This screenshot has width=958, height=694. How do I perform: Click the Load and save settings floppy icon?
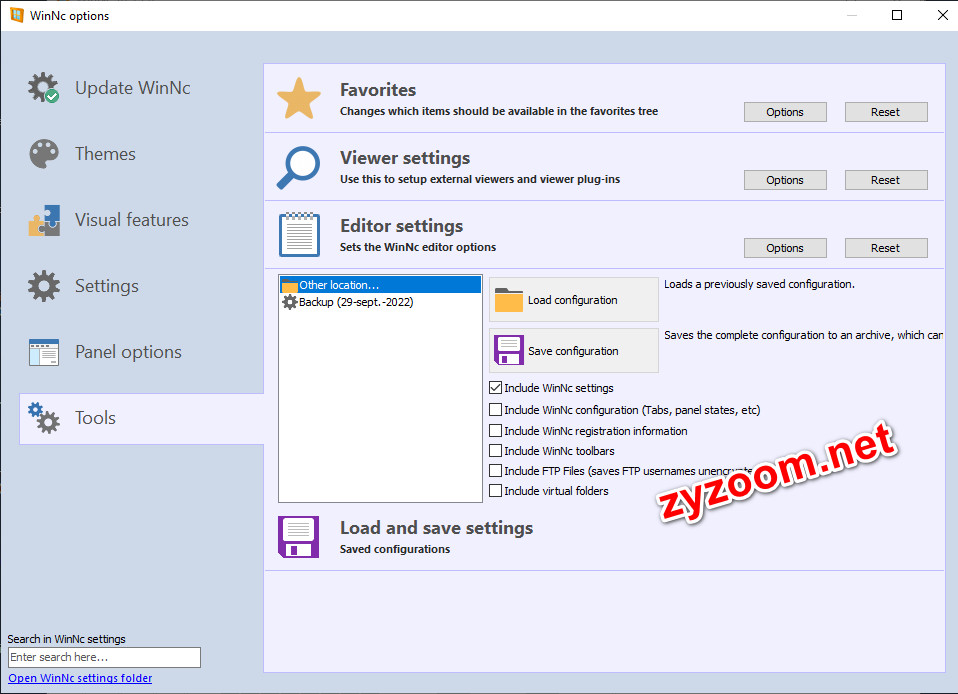tap(299, 537)
